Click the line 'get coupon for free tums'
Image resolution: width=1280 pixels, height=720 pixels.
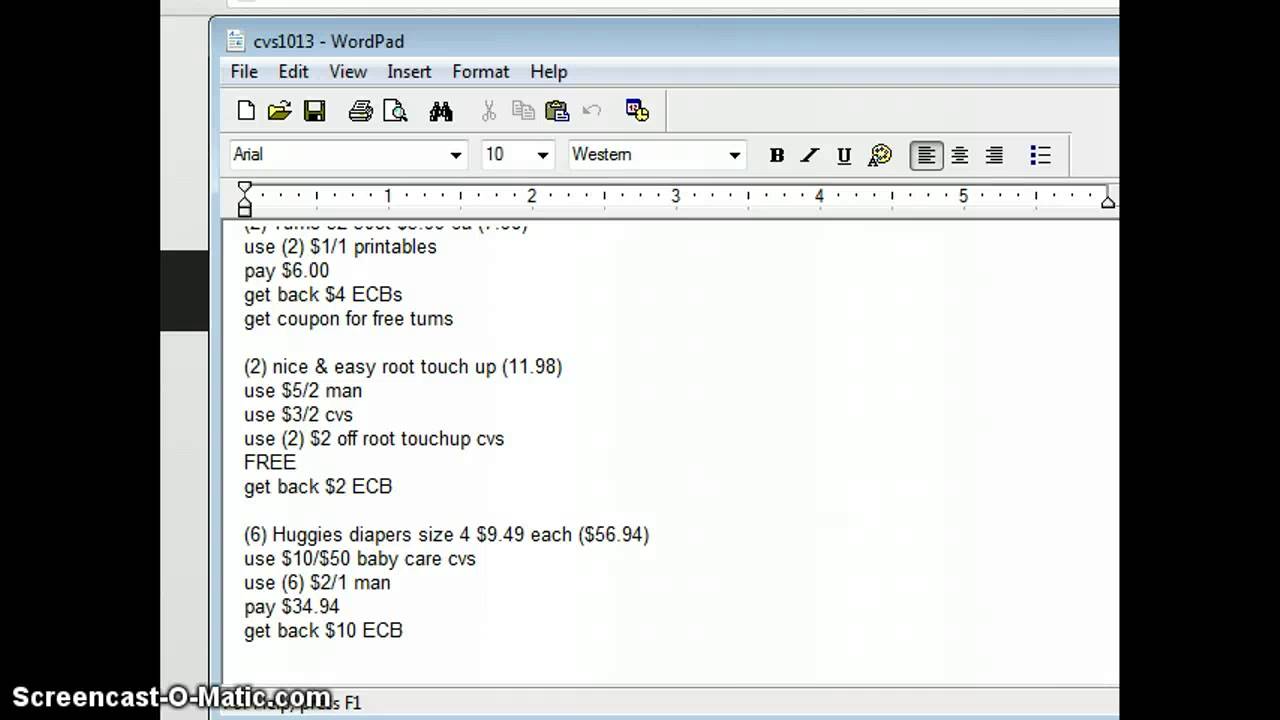[x=348, y=319]
